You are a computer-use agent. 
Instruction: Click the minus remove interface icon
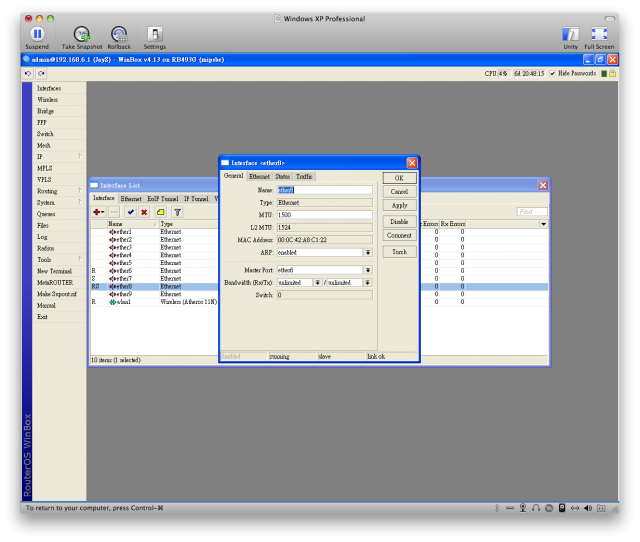pos(114,212)
